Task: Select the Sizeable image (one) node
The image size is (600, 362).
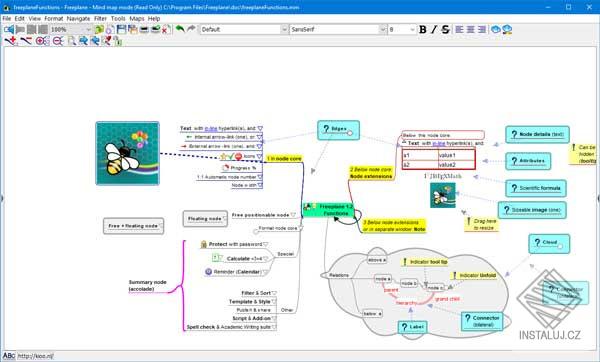Action: coord(532,210)
